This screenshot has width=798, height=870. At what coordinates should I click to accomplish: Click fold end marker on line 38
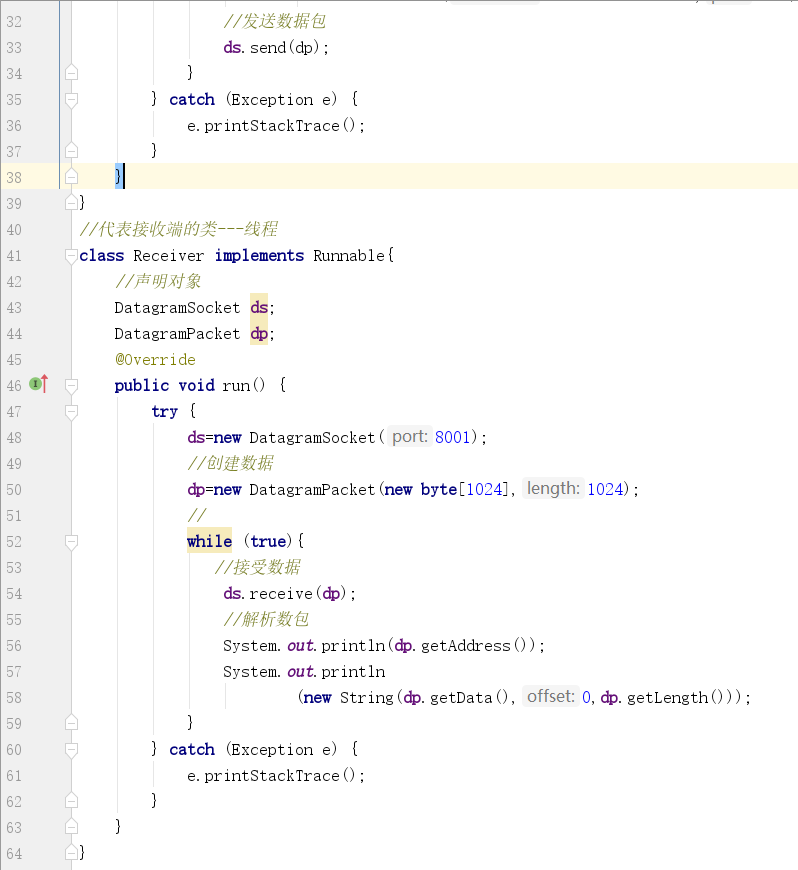coord(71,176)
